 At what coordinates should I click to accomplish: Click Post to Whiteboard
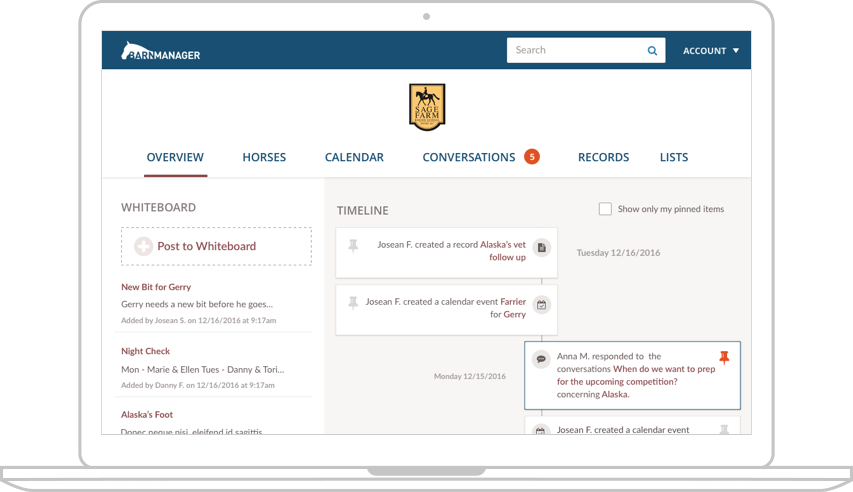(x=217, y=247)
